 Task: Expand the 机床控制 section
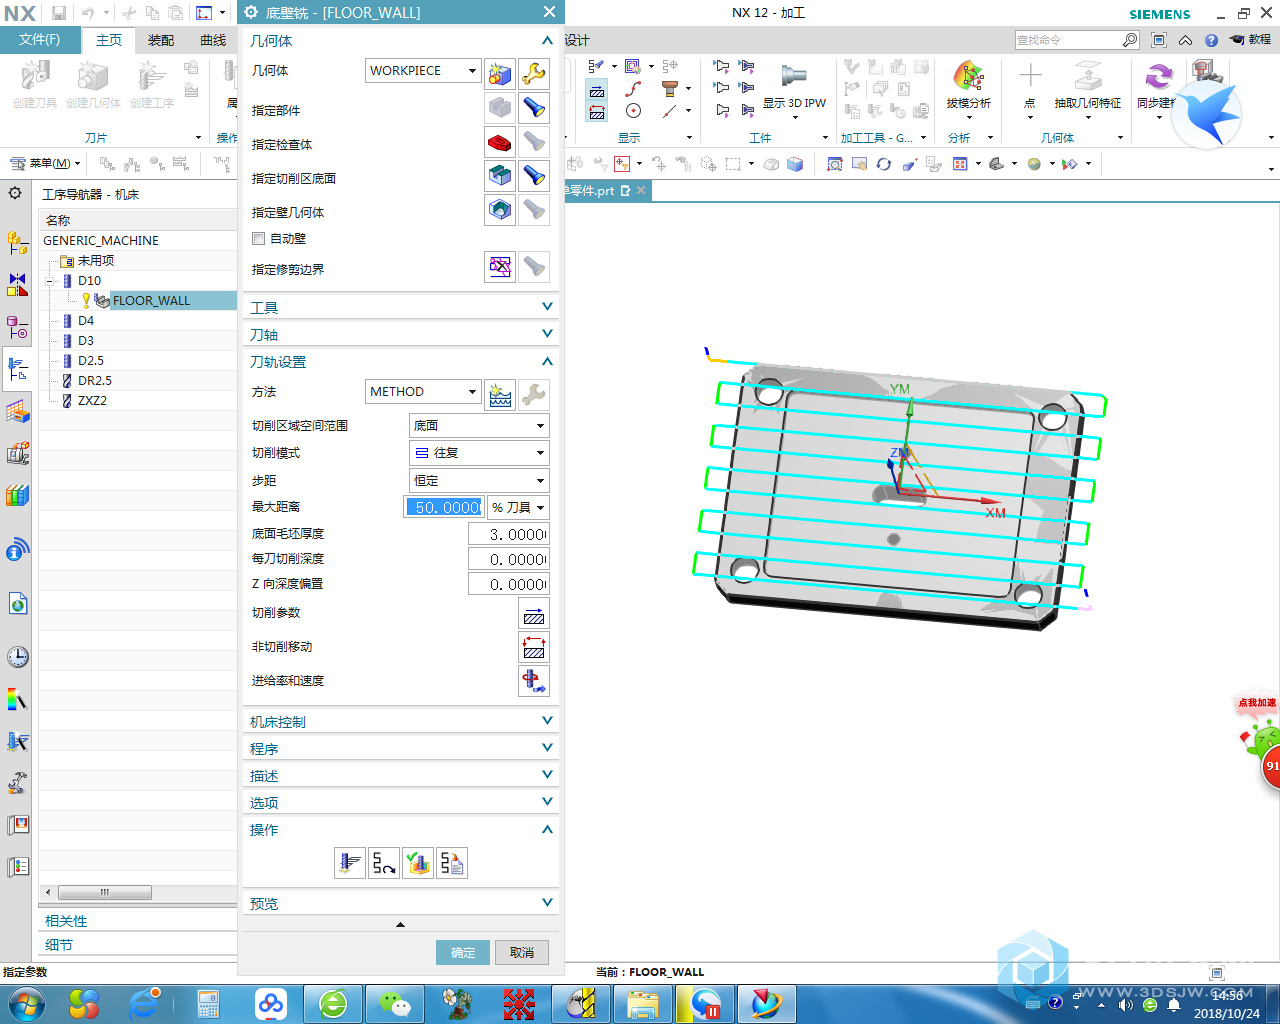[x=401, y=721]
